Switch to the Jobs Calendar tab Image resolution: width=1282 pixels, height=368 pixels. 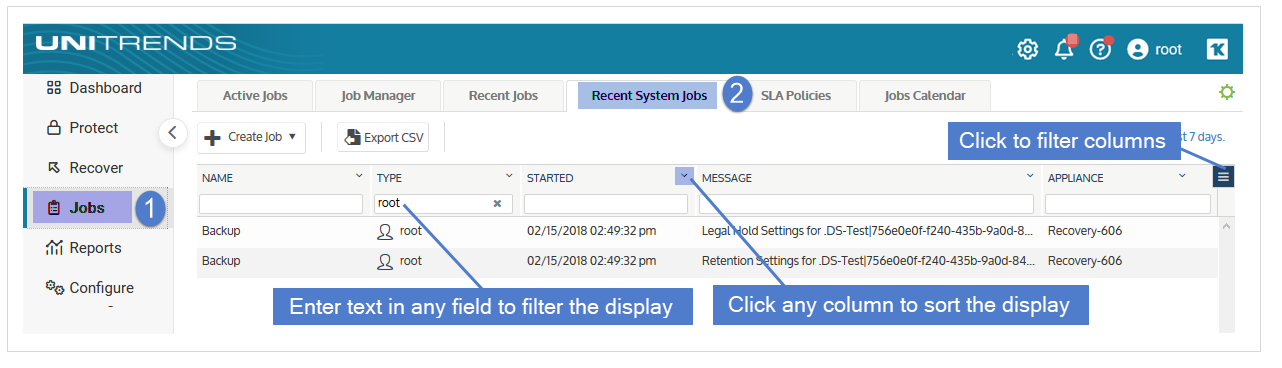(925, 96)
